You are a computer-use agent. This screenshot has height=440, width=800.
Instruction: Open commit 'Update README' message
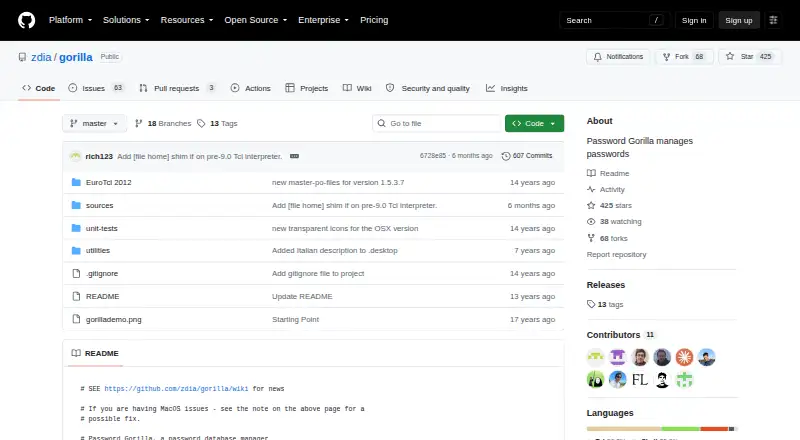(x=302, y=297)
